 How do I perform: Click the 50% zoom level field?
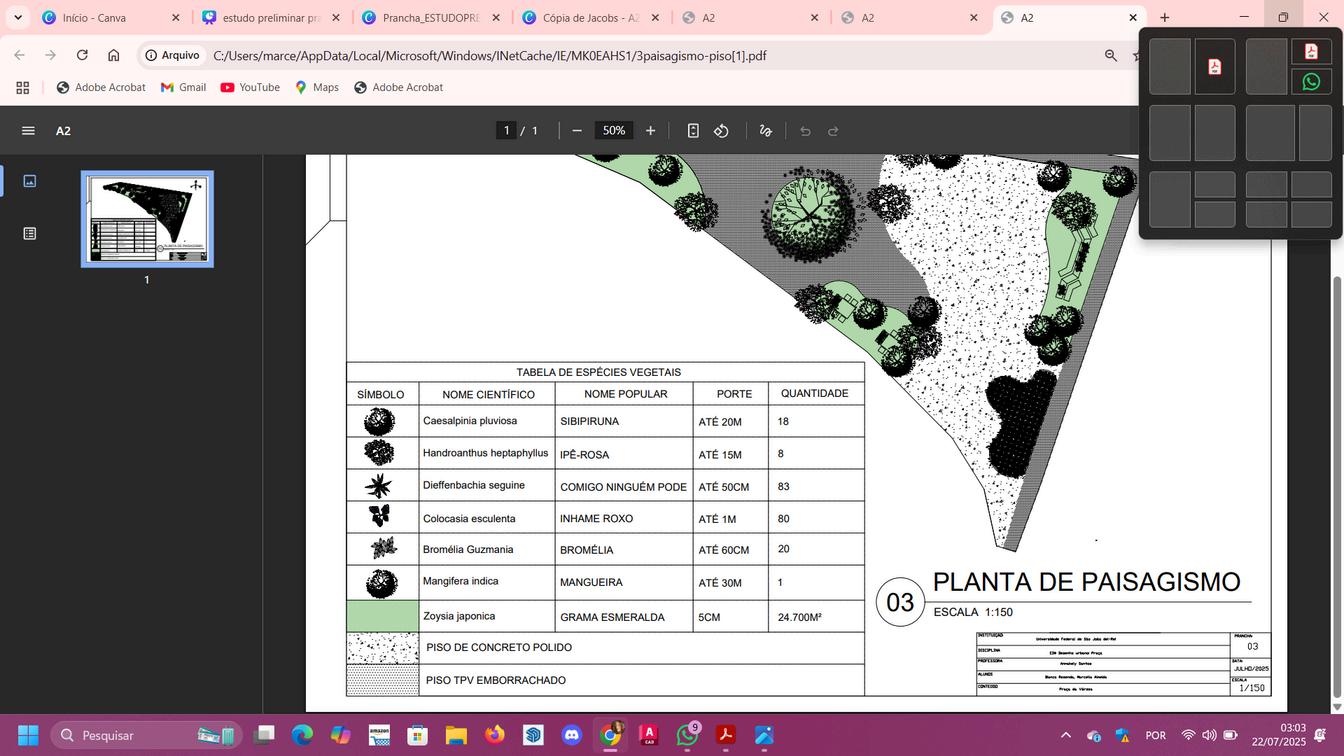[614, 131]
